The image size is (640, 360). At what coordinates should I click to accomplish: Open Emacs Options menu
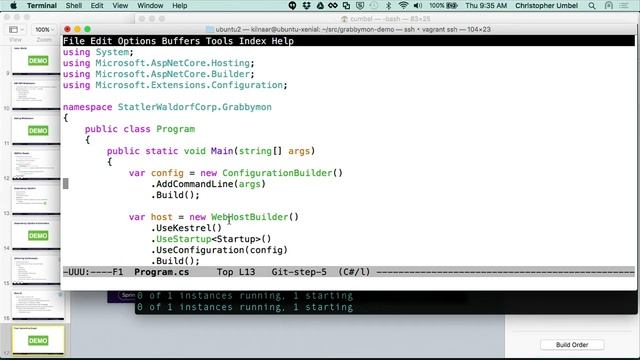(x=137, y=41)
